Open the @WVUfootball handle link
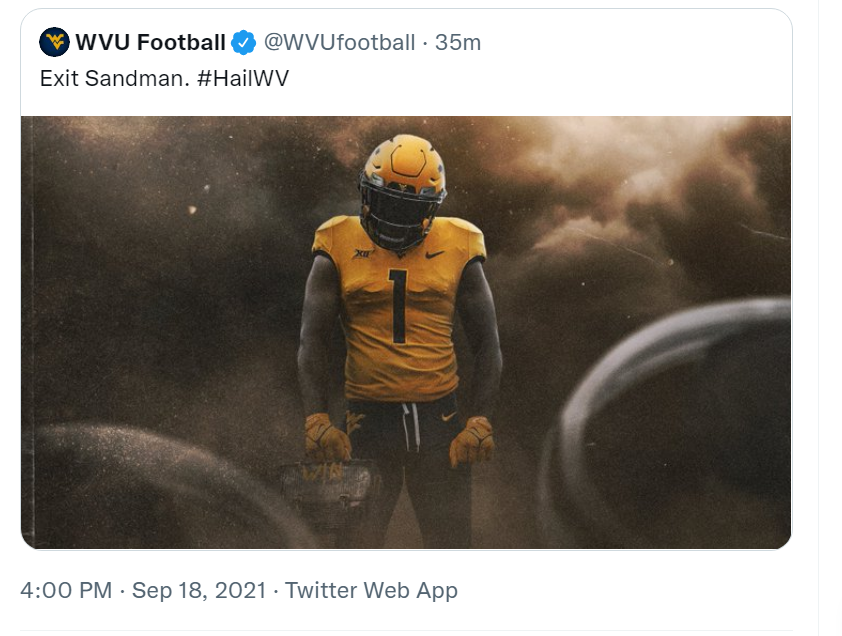 (x=338, y=42)
